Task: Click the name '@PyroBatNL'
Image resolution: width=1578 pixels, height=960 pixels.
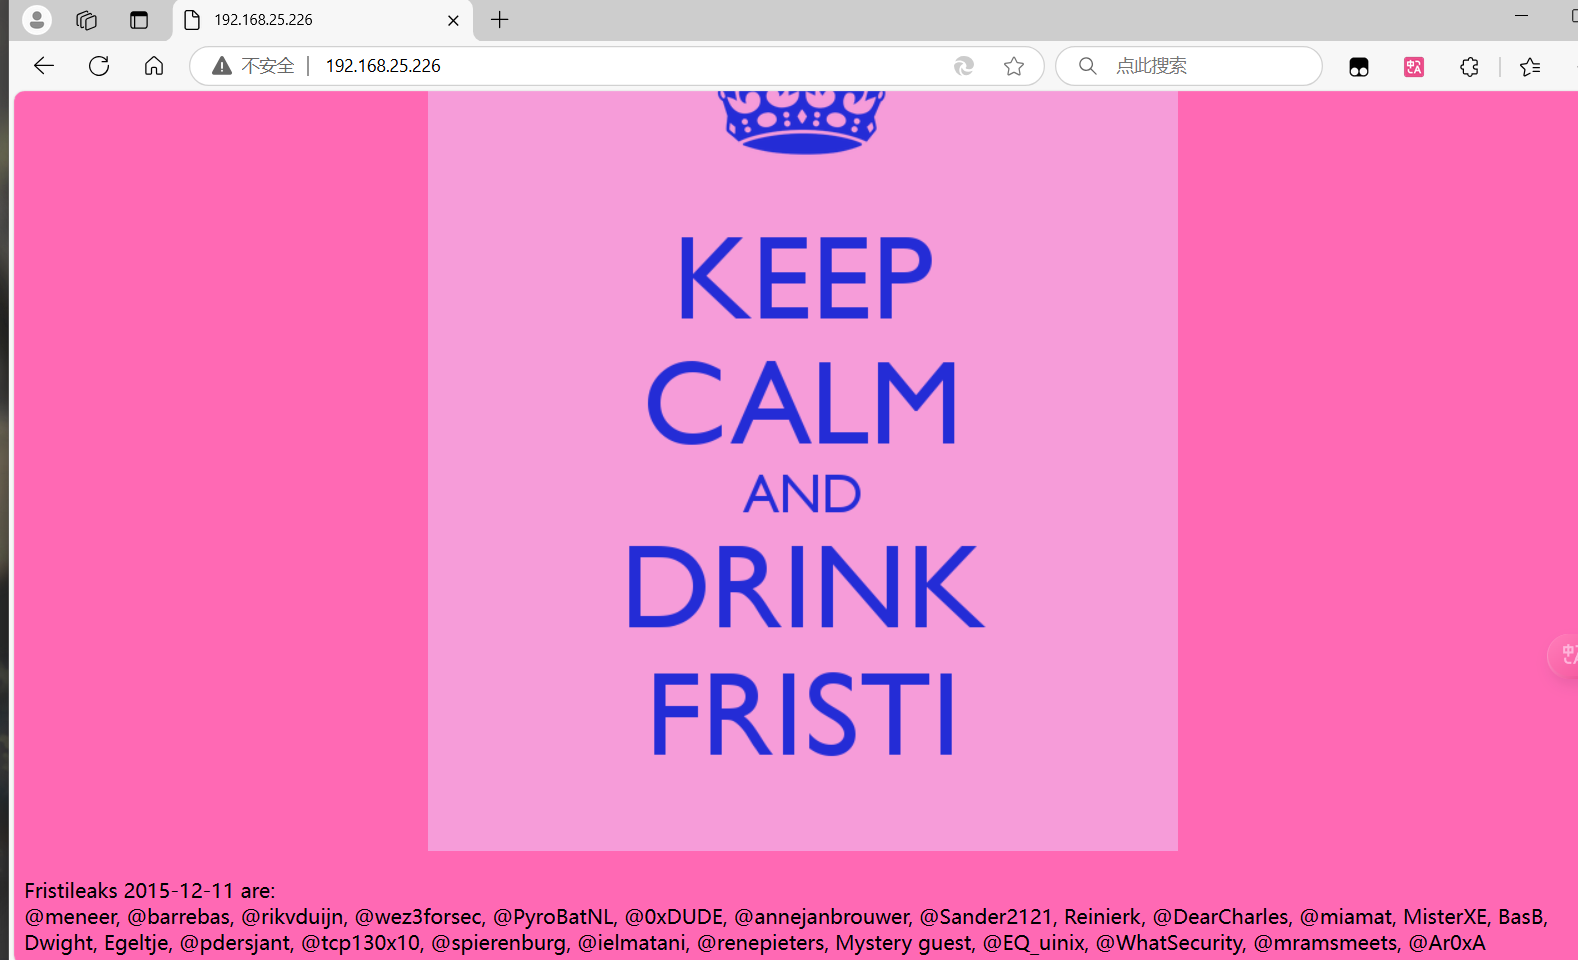Action: (553, 917)
